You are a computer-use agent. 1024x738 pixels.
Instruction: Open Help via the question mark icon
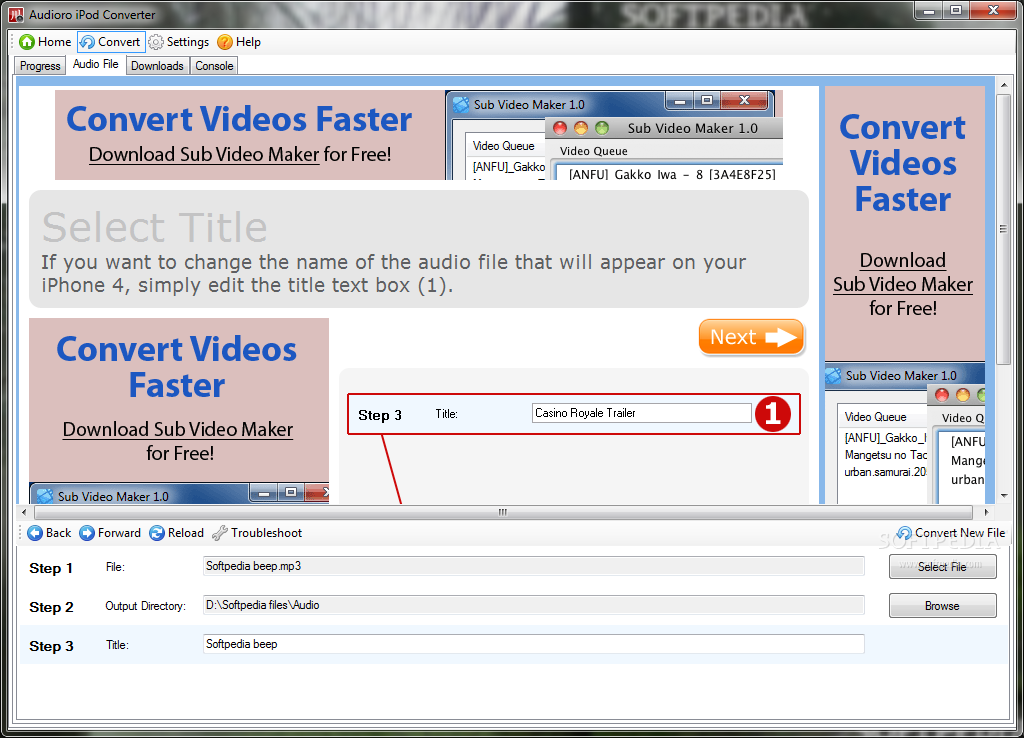239,42
